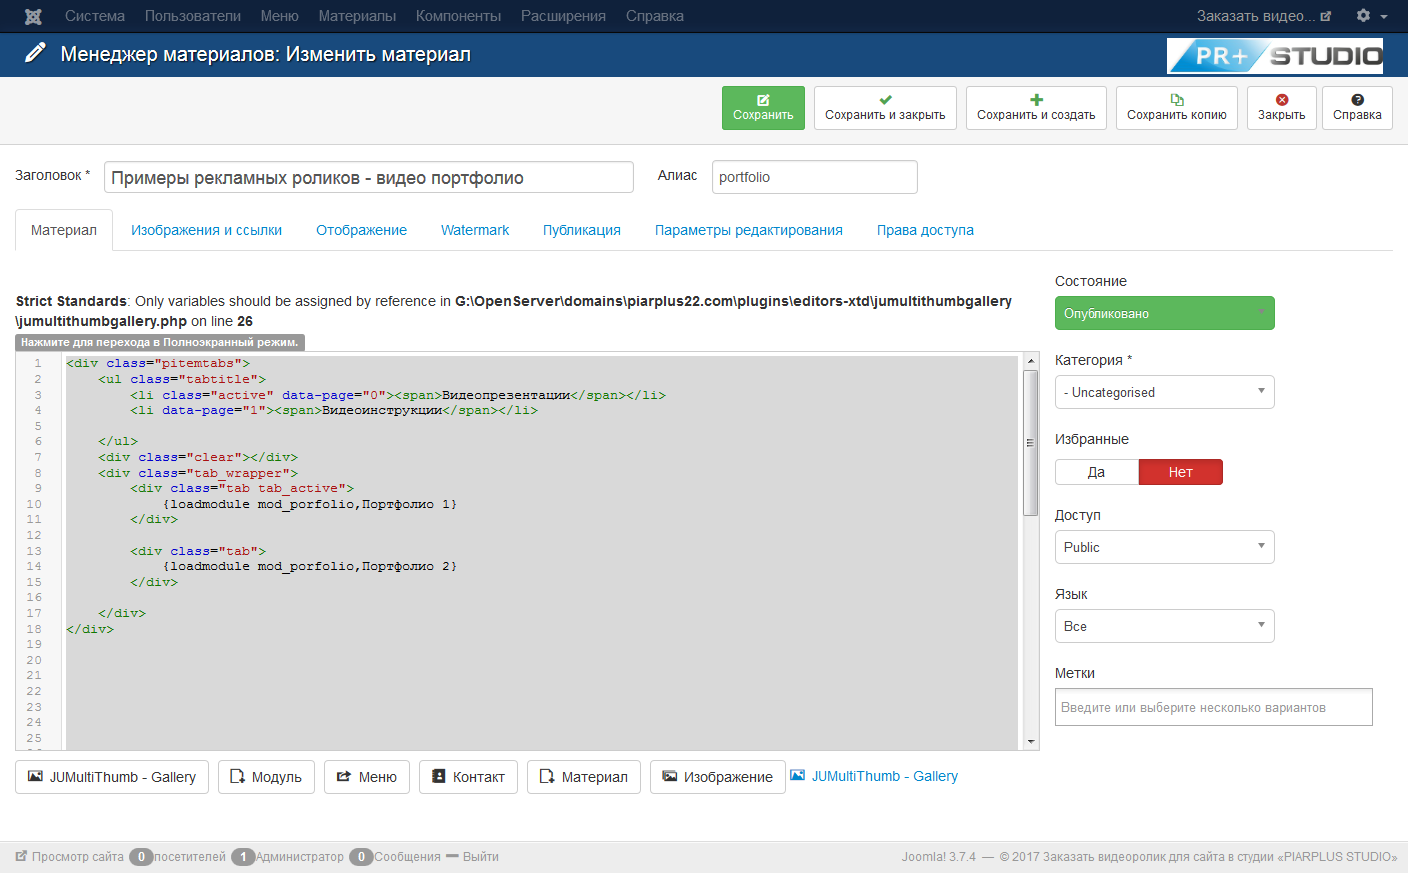Screen dimensions: 1408x873
Task: Toggle fullscreen editor mode bar
Action: 160,342
